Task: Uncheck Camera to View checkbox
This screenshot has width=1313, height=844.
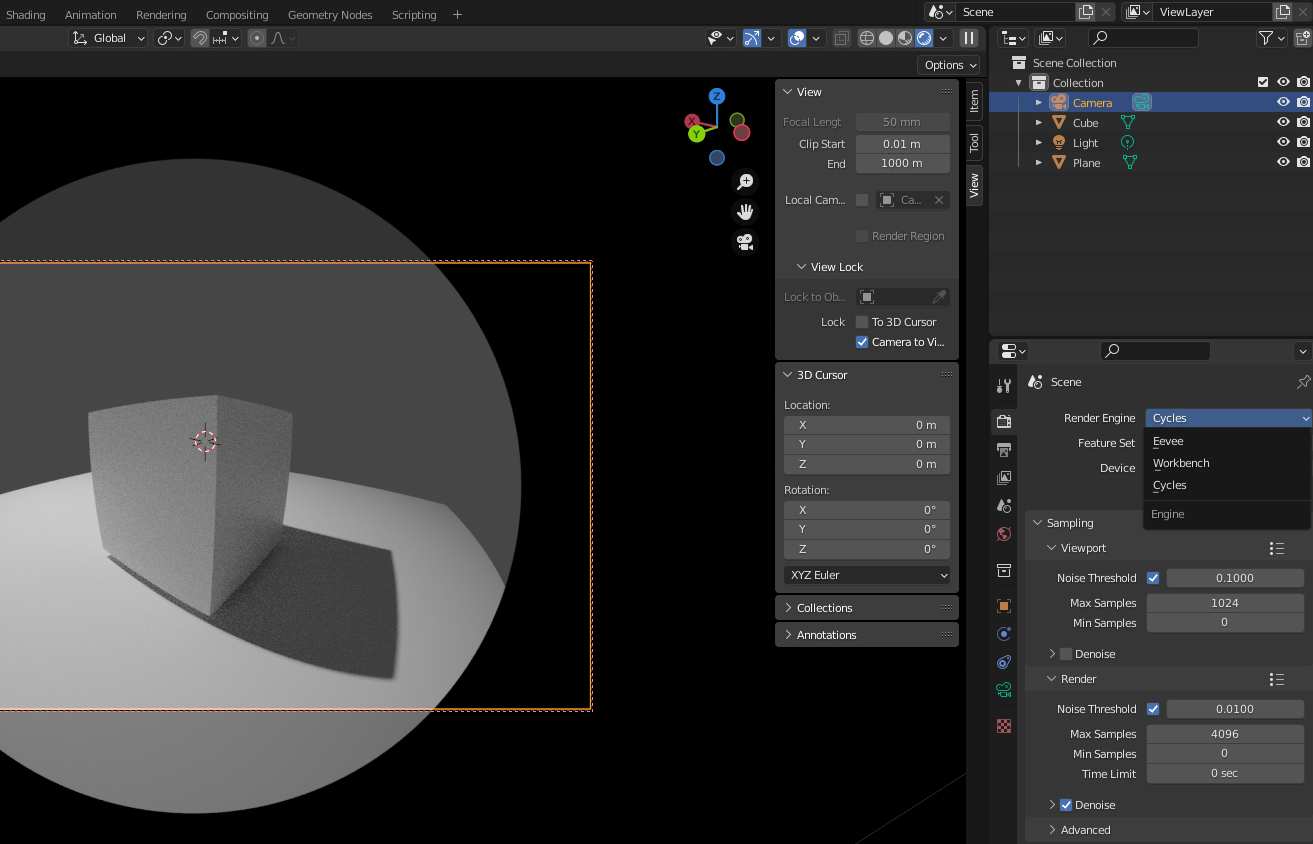Action: pyautogui.click(x=862, y=342)
